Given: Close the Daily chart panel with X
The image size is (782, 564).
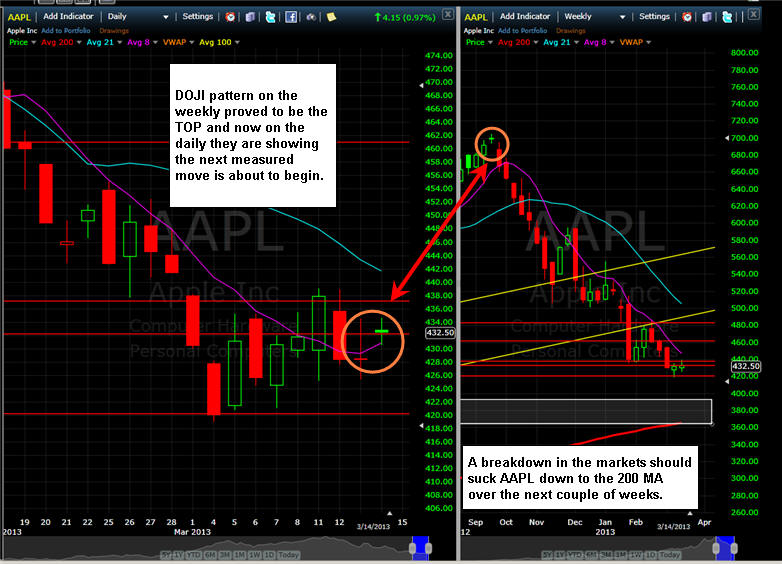Looking at the screenshot, I should point(448,14).
